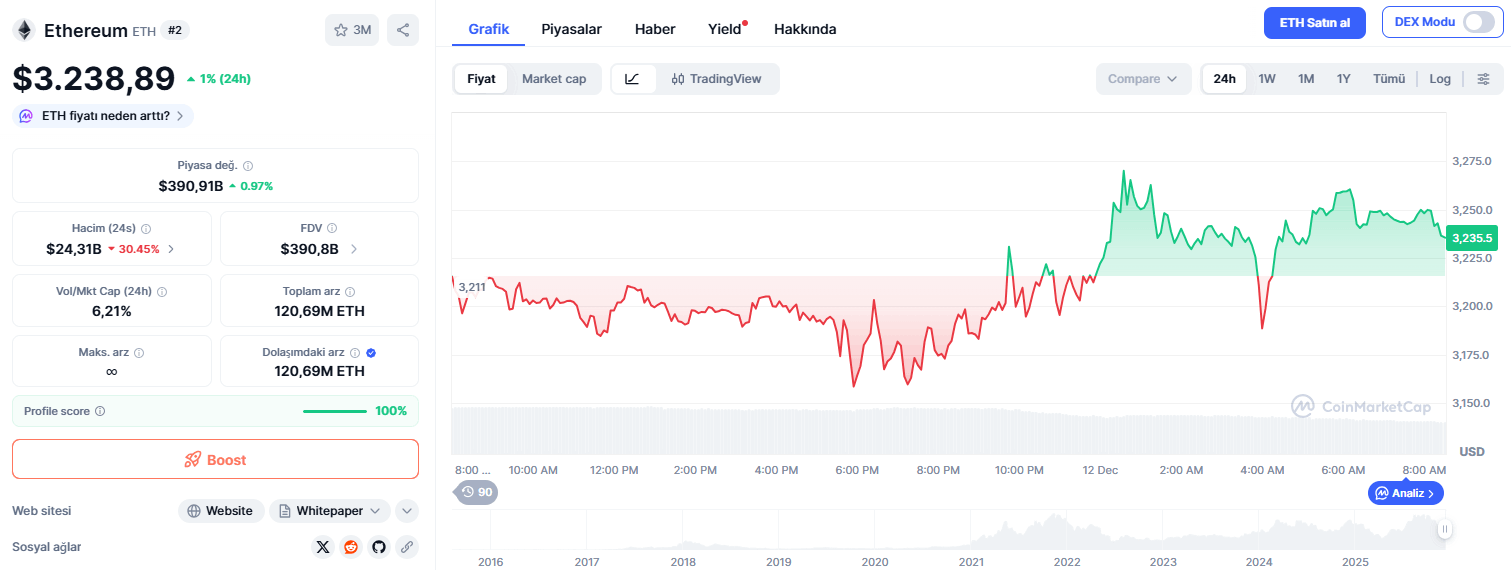This screenshot has height=570, width=1511.
Task: Click the #2 rank badge
Action: coord(175,30)
